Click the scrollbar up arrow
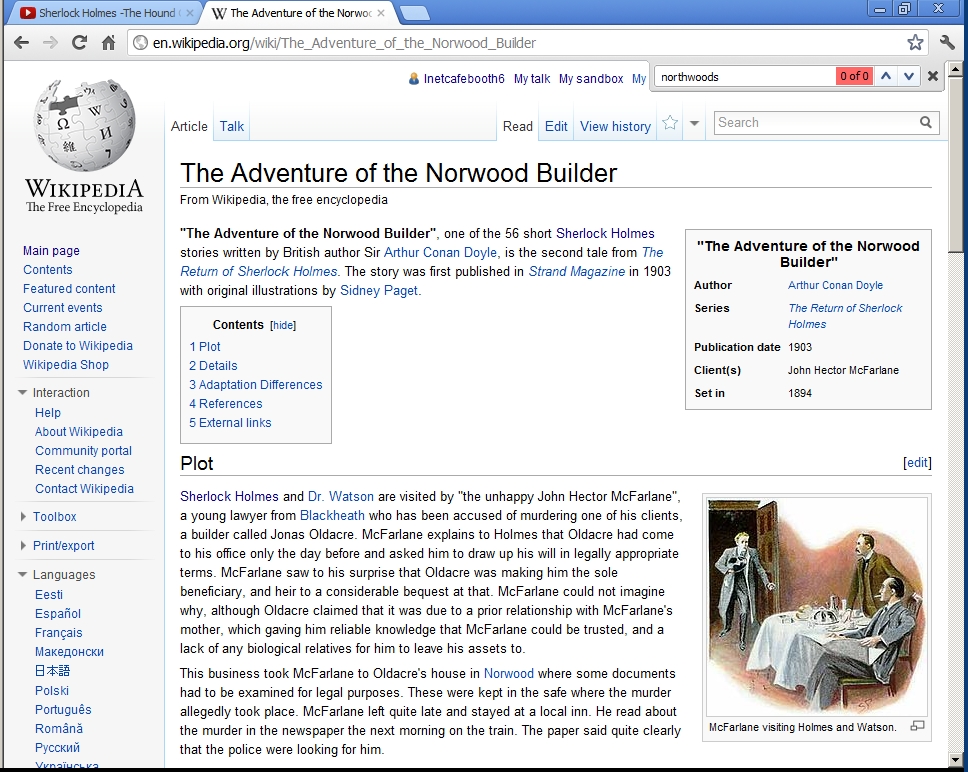The height and width of the screenshot is (772, 968). [x=956, y=68]
